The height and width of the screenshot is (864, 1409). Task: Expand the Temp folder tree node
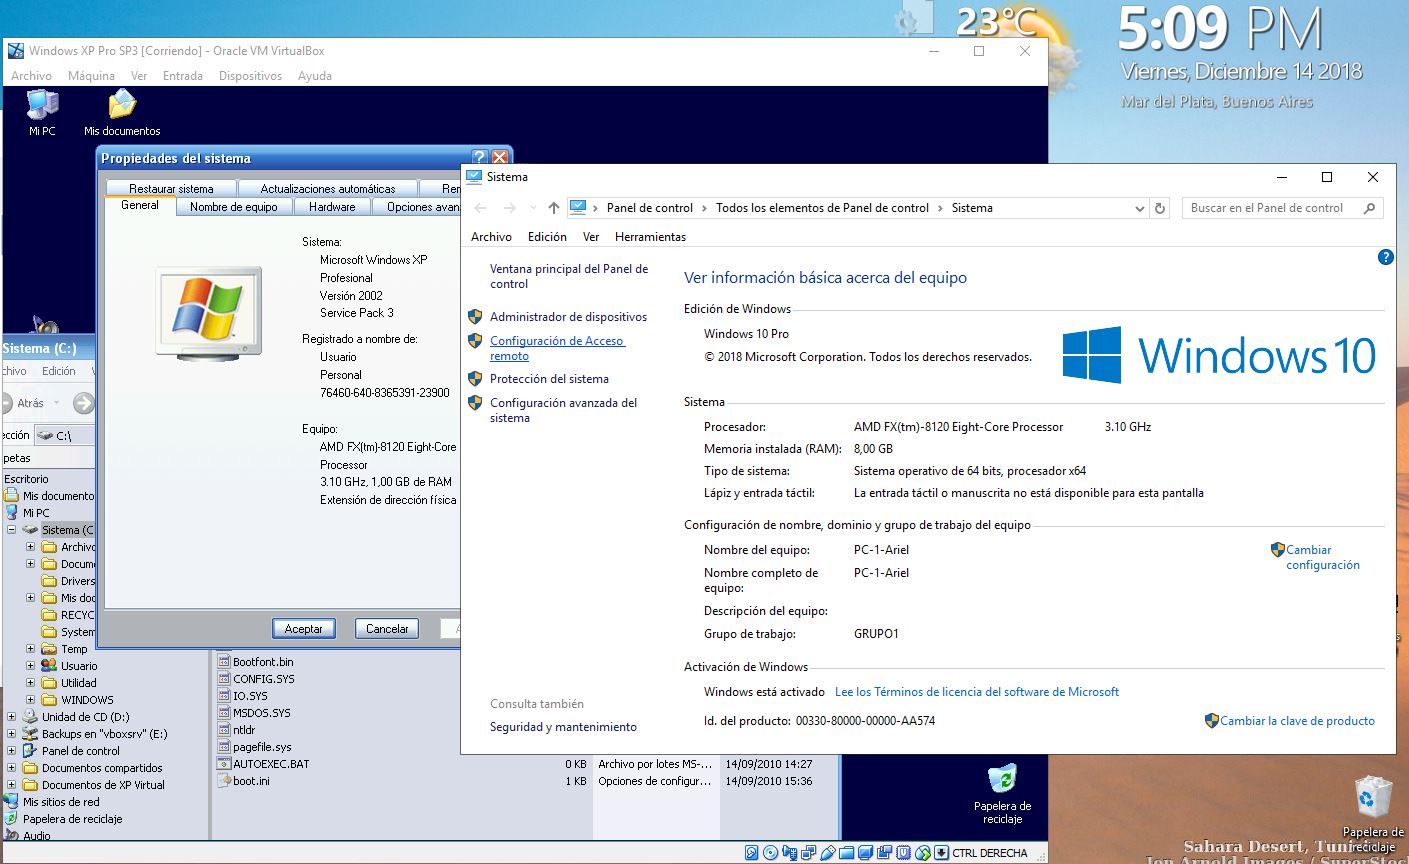coord(31,649)
